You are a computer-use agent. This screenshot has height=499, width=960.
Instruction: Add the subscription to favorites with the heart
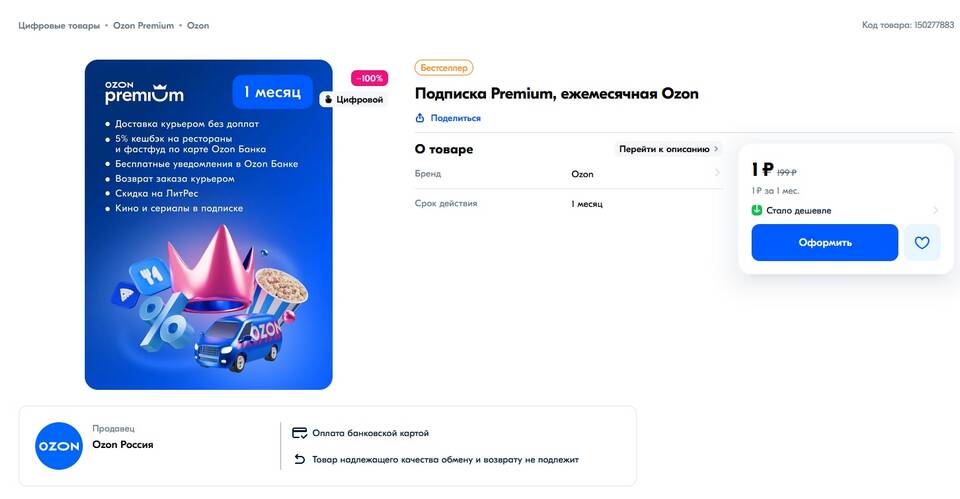pos(922,243)
